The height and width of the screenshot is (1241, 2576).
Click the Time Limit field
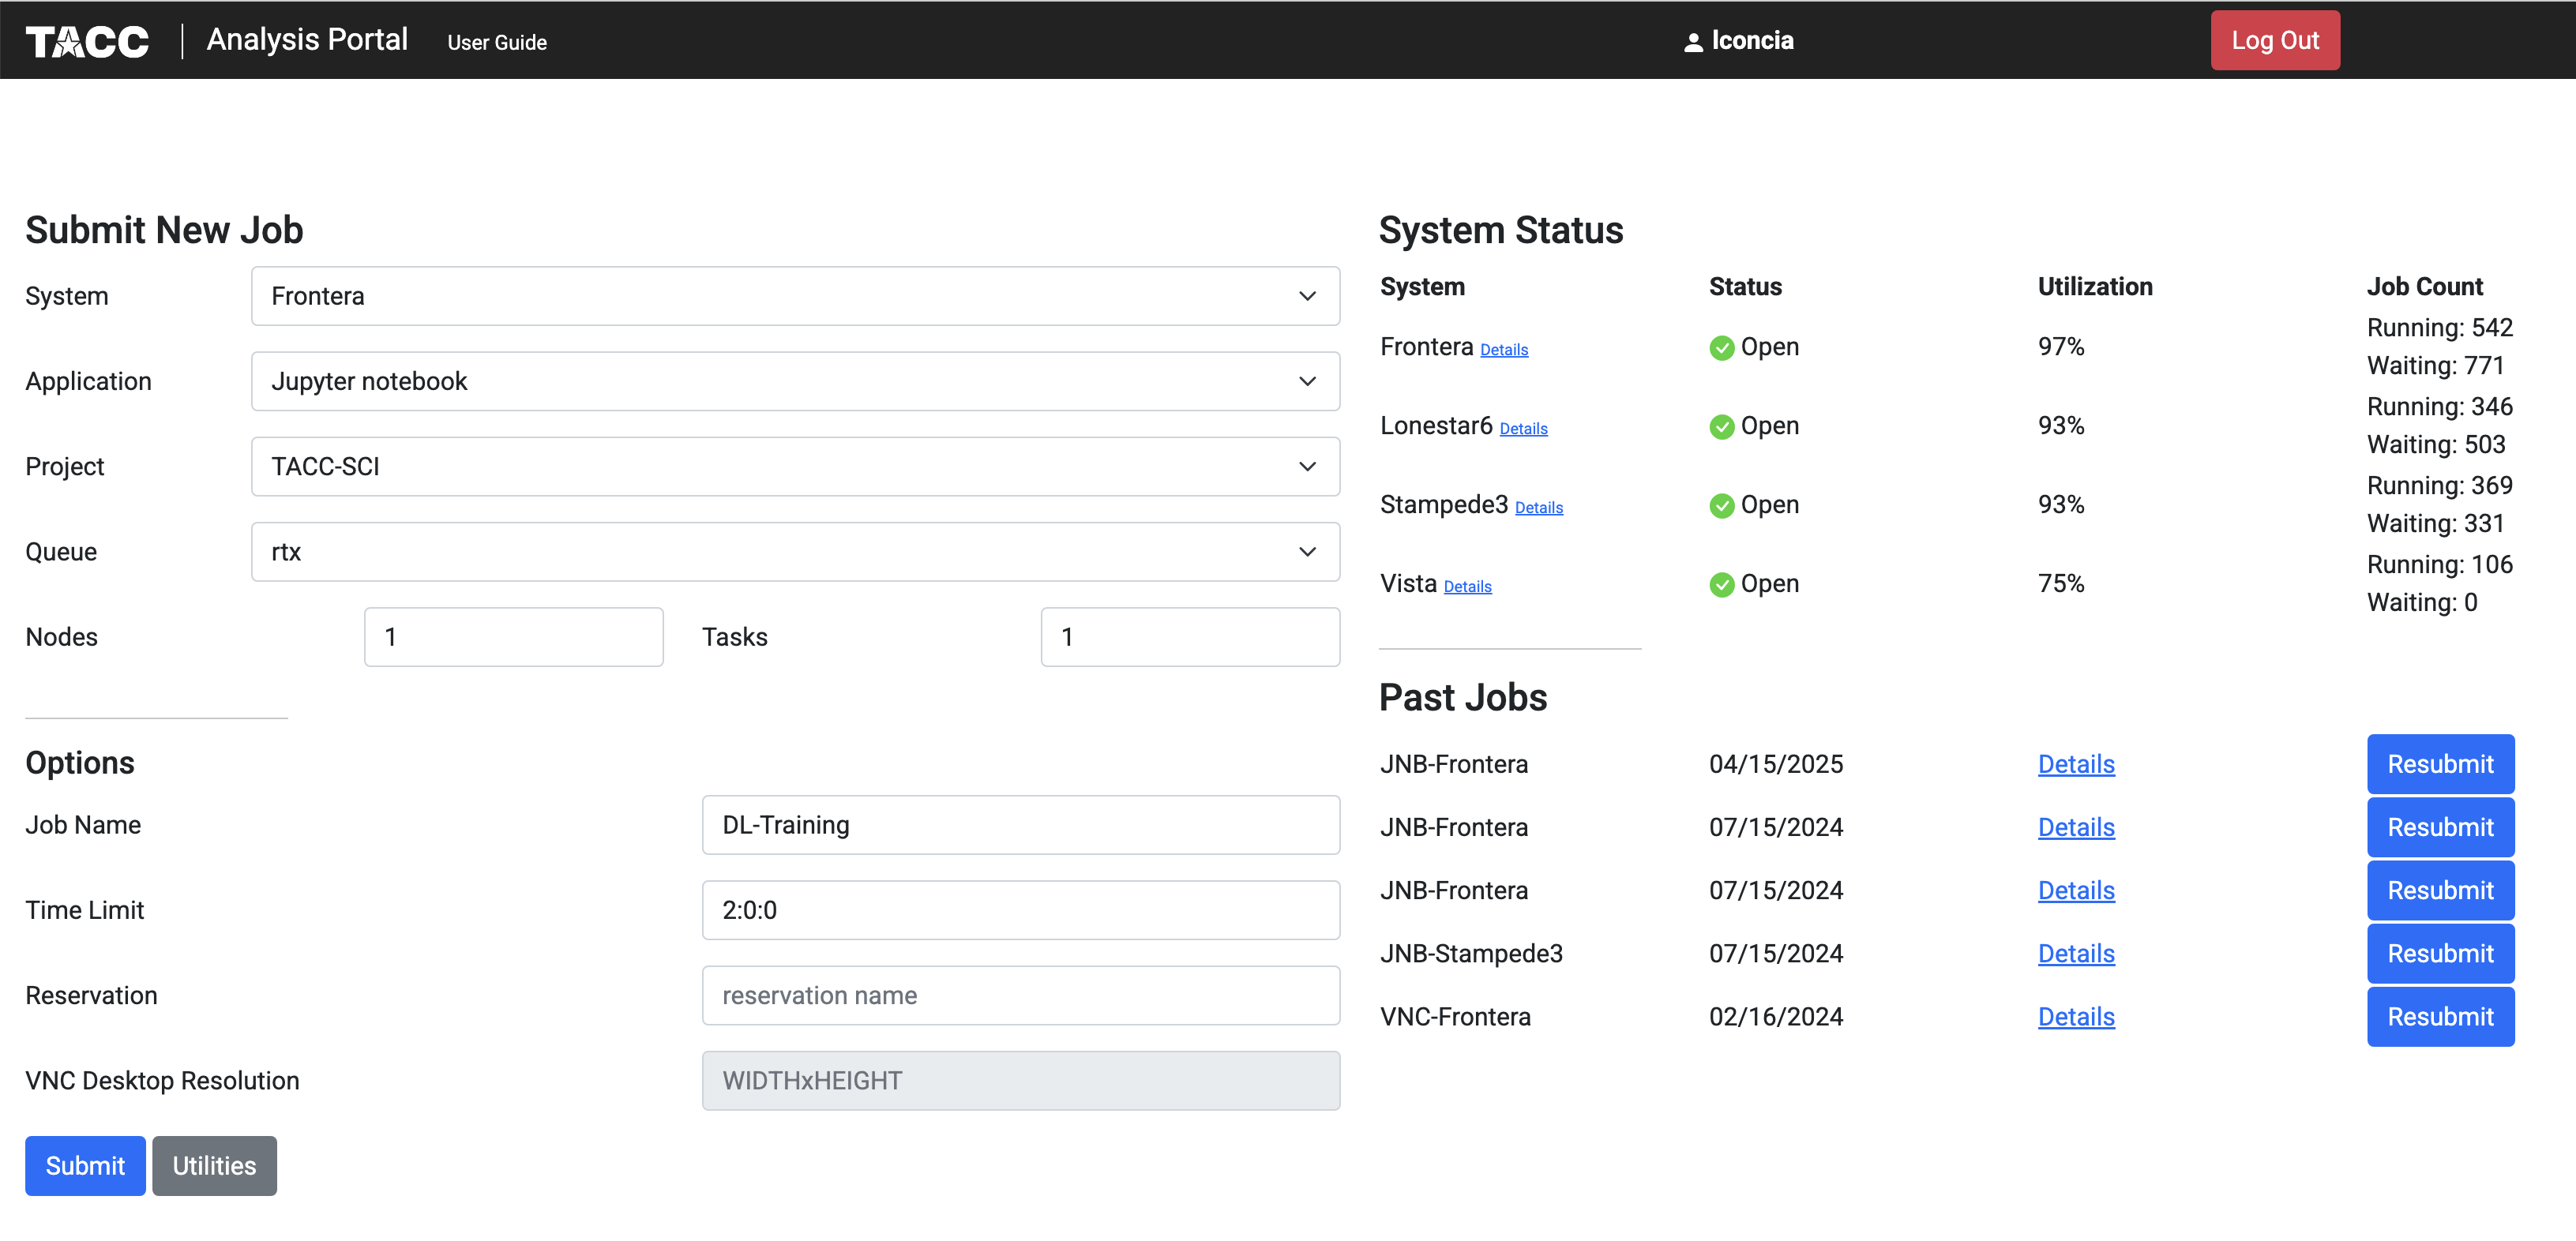click(x=1020, y=910)
